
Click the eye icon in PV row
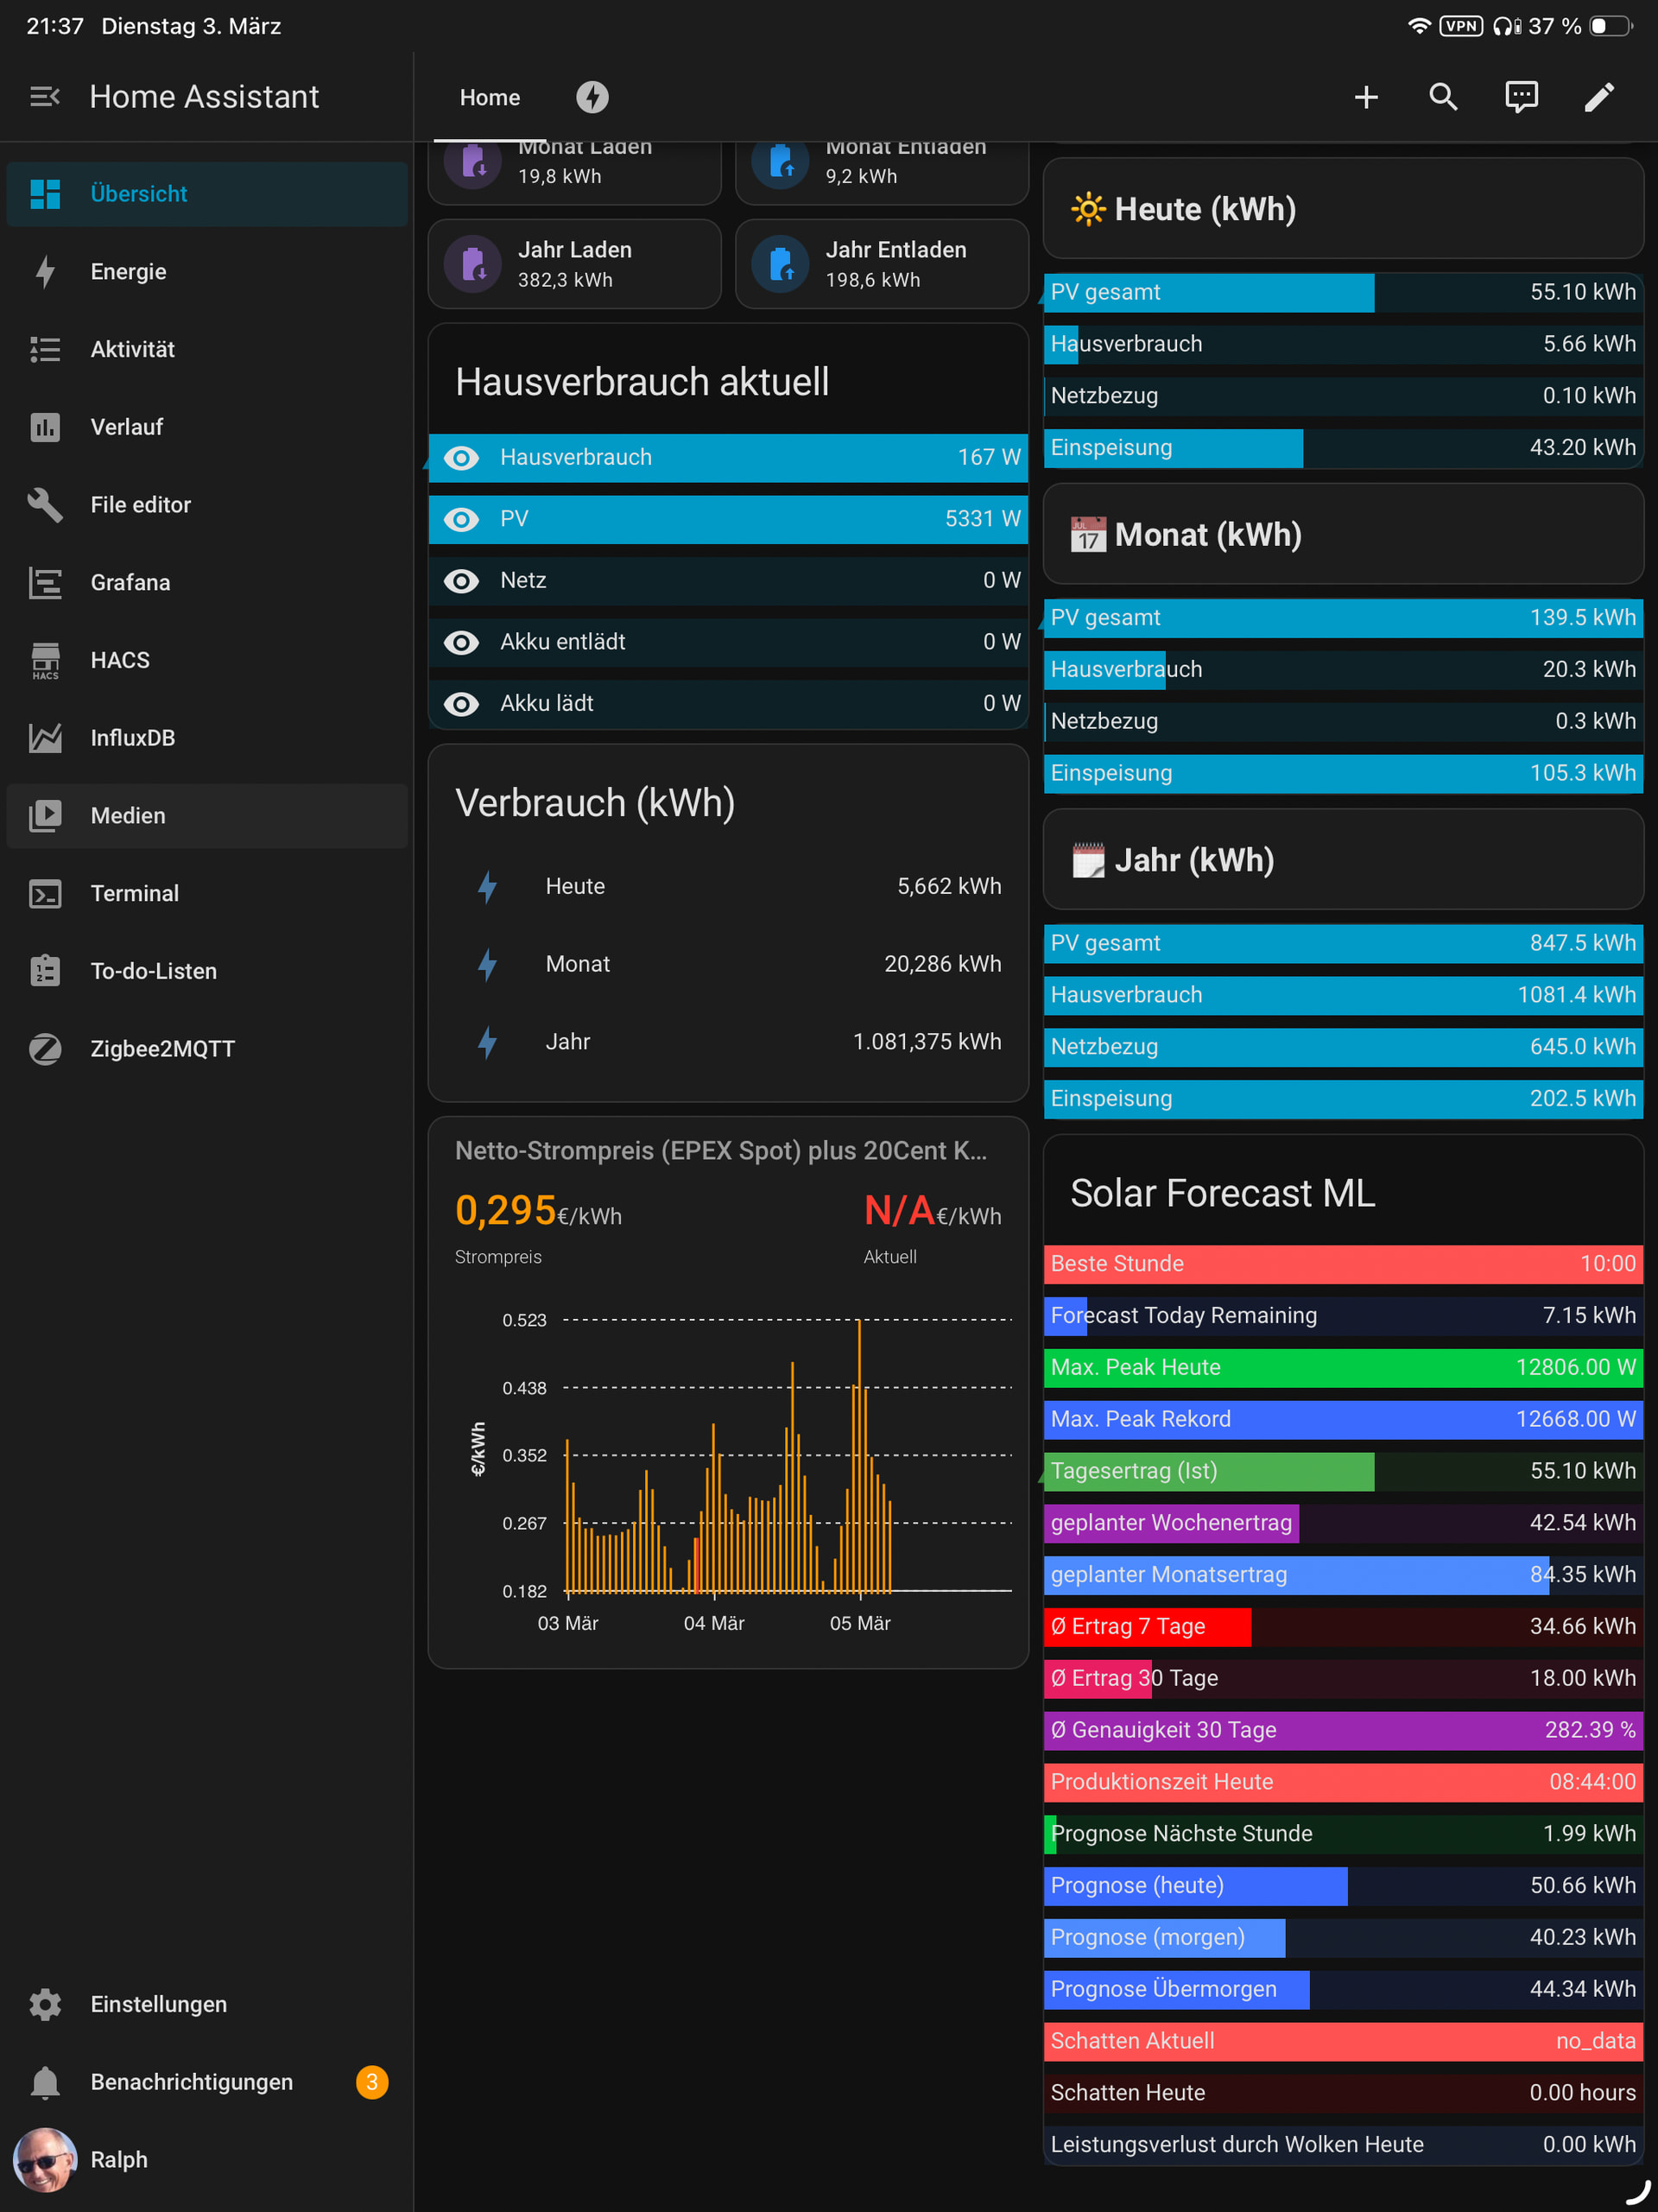tap(461, 519)
